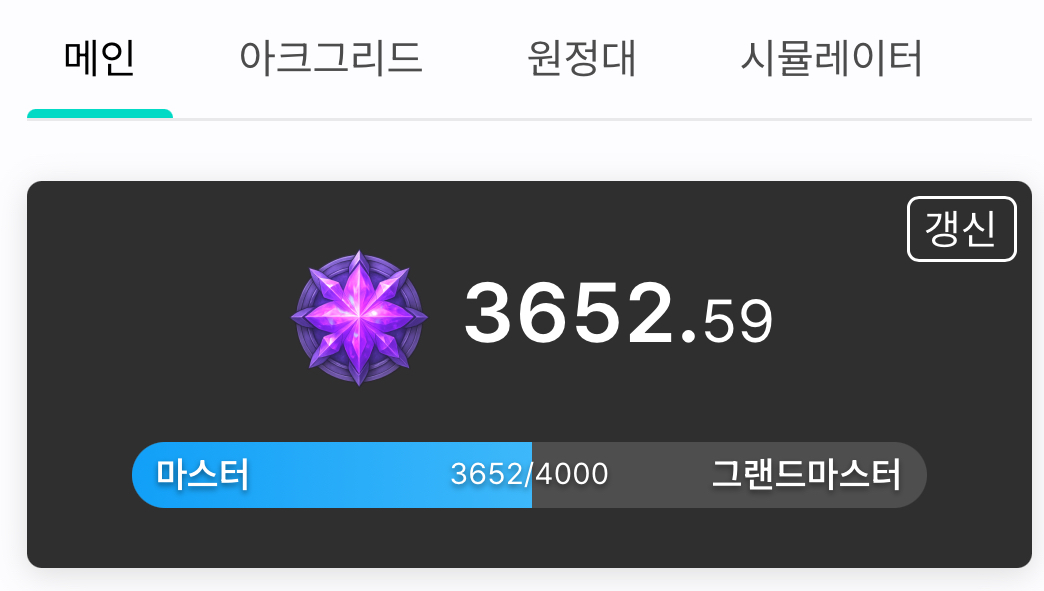
Task: Select the 시뮬레이터 tab
Action: (832, 58)
